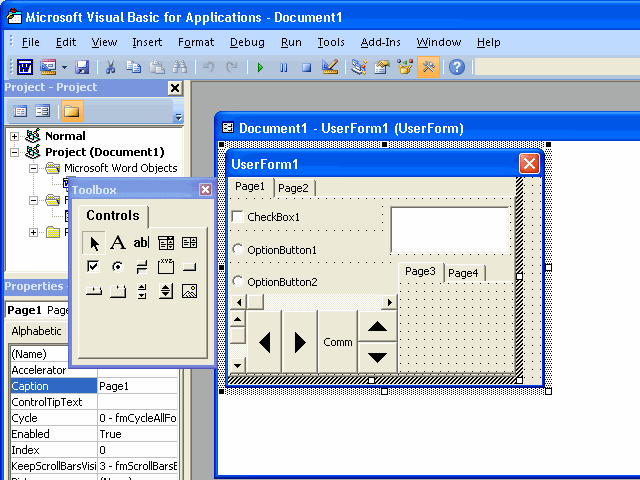Select the Page3 tab
This screenshot has height=480, width=640.
click(421, 271)
